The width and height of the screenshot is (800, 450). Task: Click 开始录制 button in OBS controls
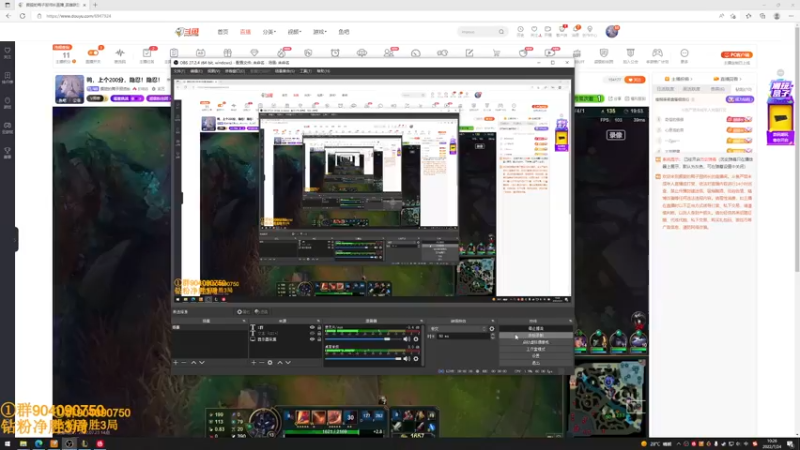coord(536,335)
